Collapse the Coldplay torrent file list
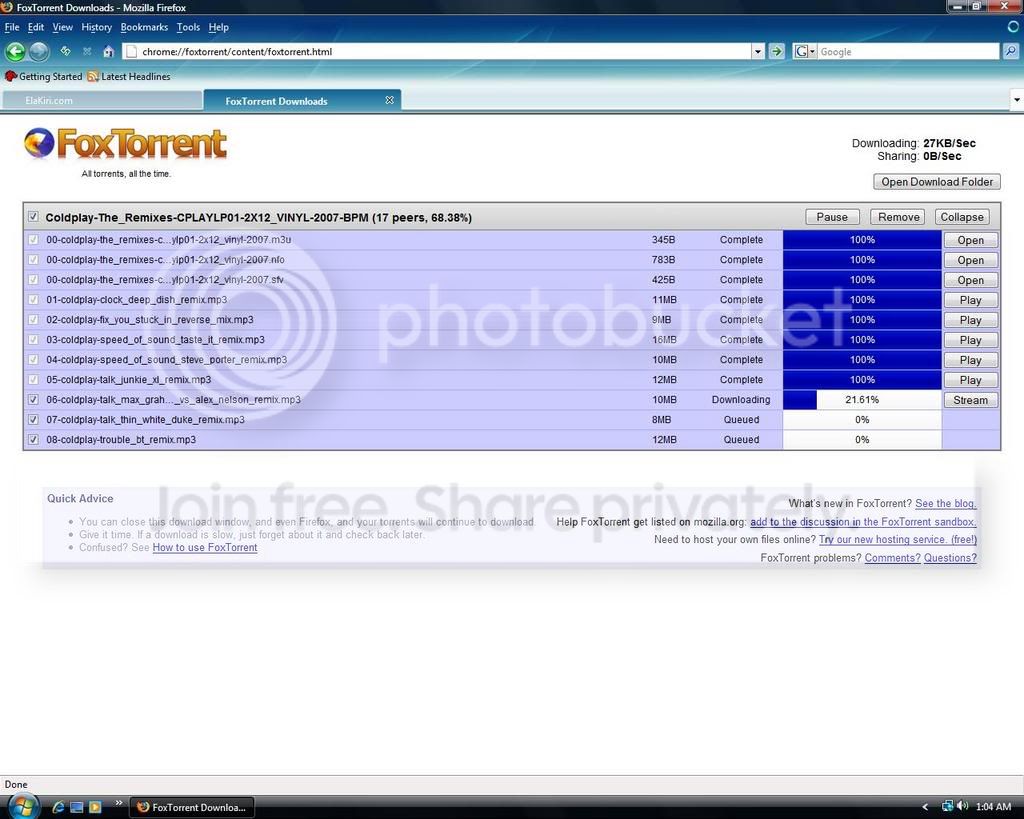The image size is (1024, 819). (961, 217)
